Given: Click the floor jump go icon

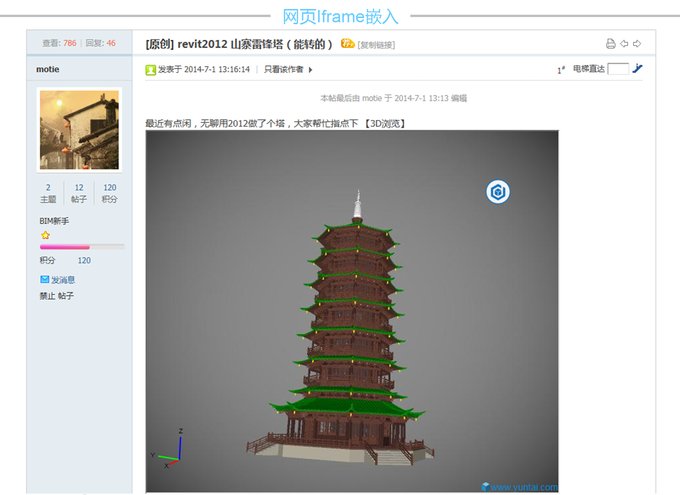Looking at the screenshot, I should point(638,69).
